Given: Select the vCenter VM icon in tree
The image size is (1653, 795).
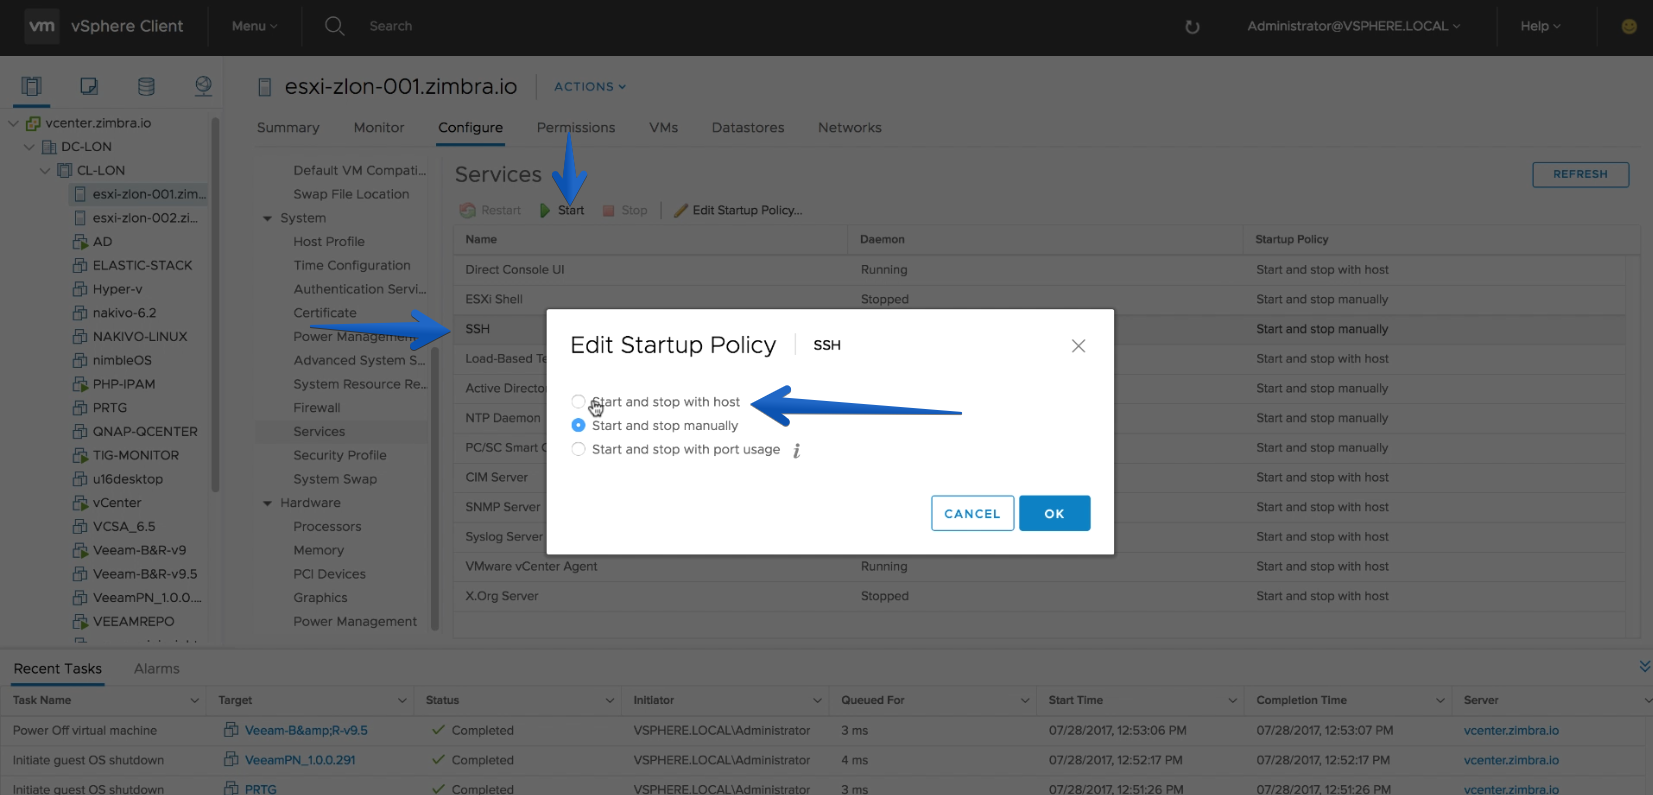Looking at the screenshot, I should point(80,503).
